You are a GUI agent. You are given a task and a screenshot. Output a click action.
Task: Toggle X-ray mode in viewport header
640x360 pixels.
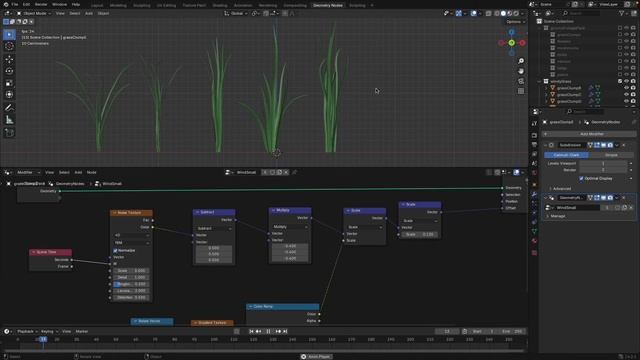pyautogui.click(x=489, y=13)
